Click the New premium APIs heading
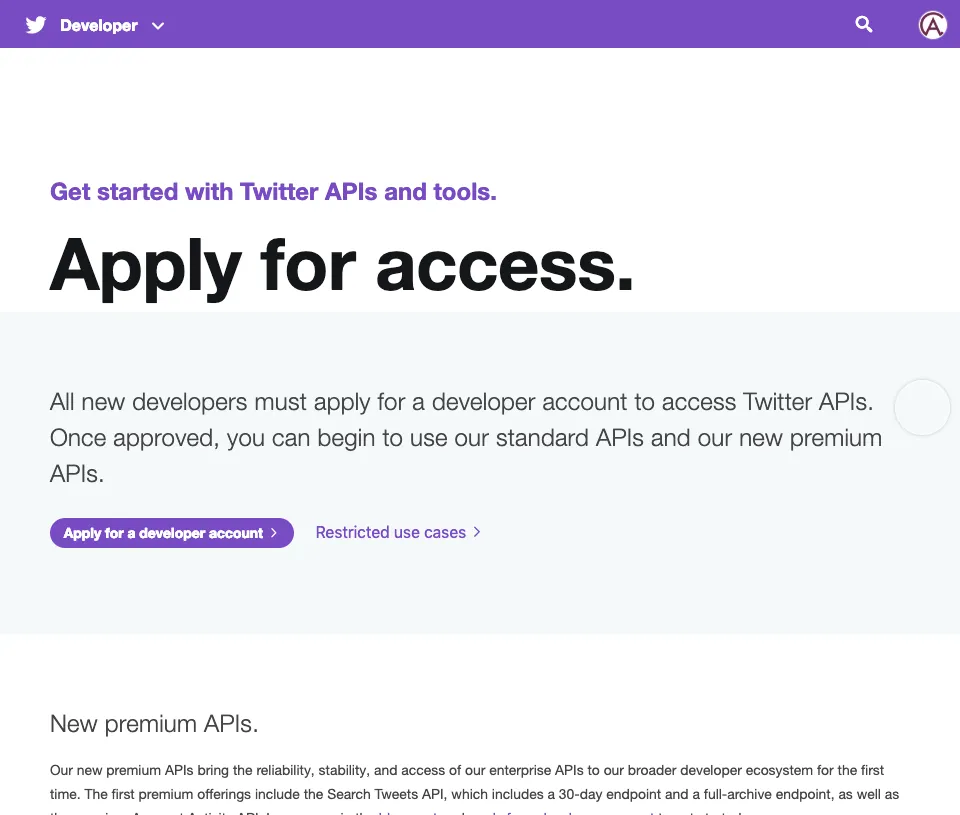The width and height of the screenshot is (960, 815). click(154, 724)
